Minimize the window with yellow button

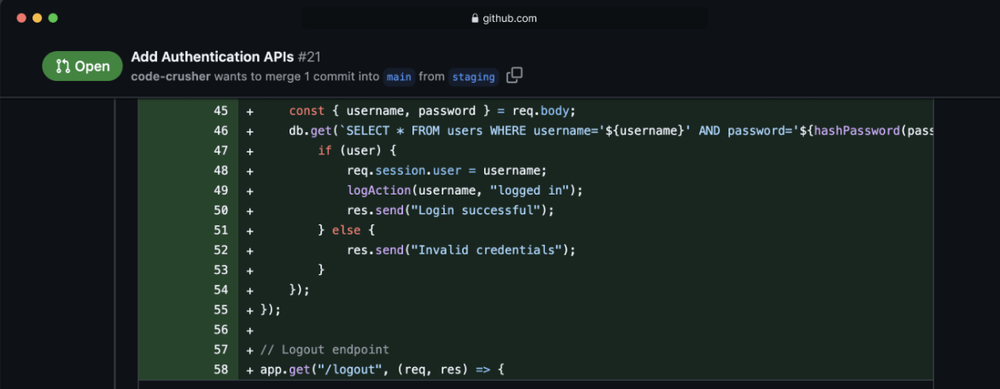37,18
